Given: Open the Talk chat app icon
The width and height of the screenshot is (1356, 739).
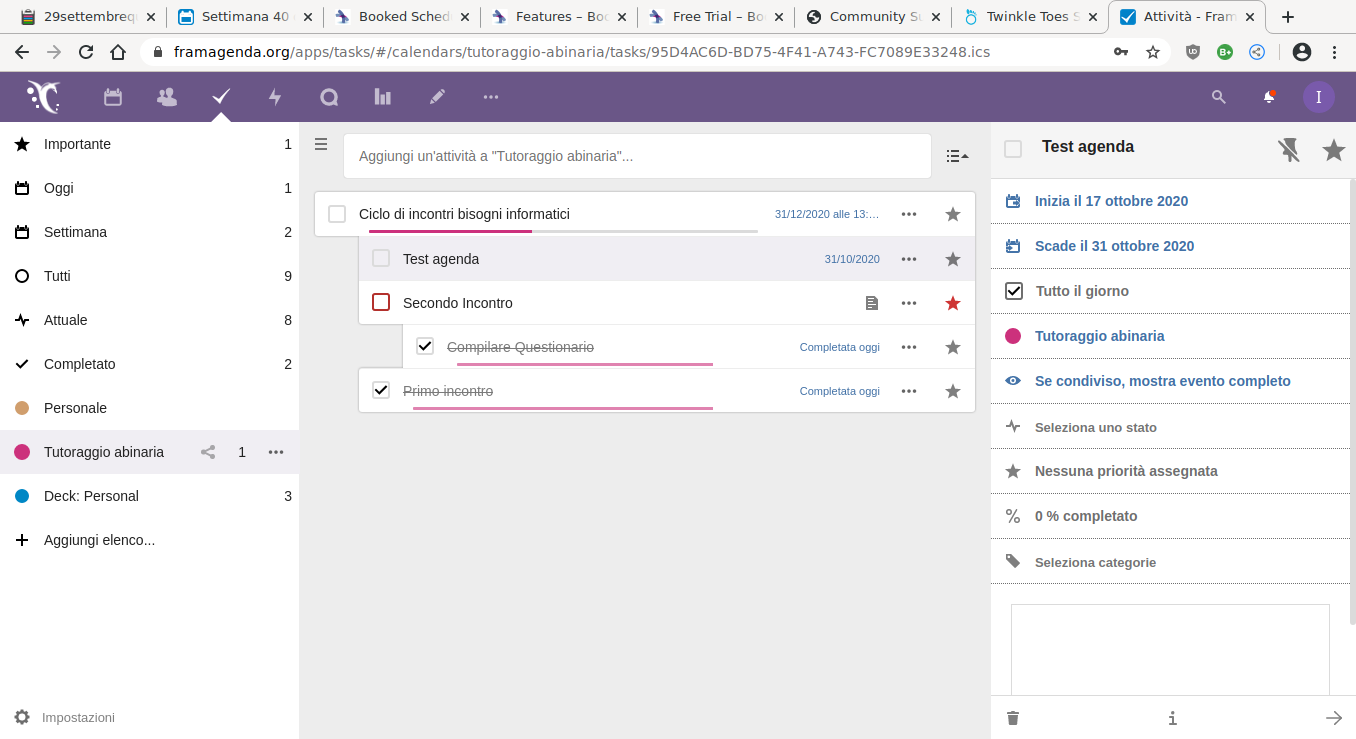Looking at the screenshot, I should point(329,97).
